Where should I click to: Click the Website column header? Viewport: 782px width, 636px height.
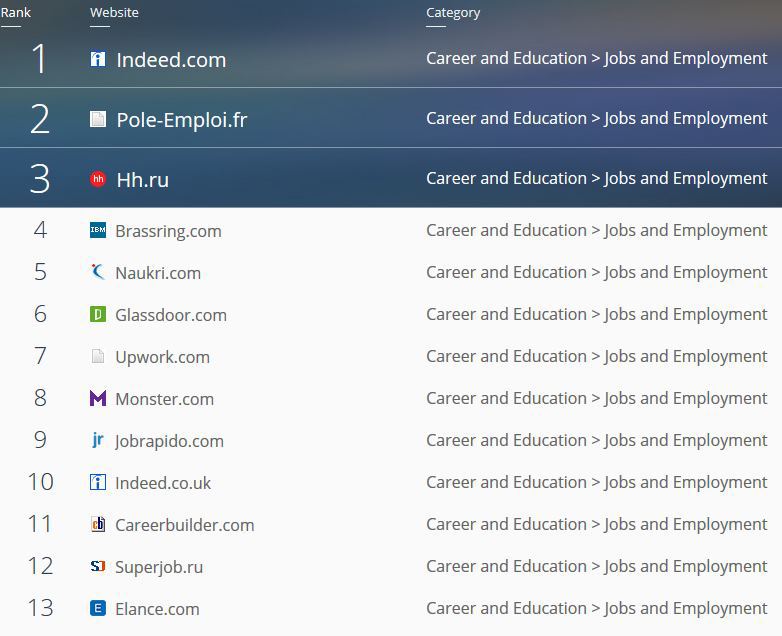tap(114, 12)
